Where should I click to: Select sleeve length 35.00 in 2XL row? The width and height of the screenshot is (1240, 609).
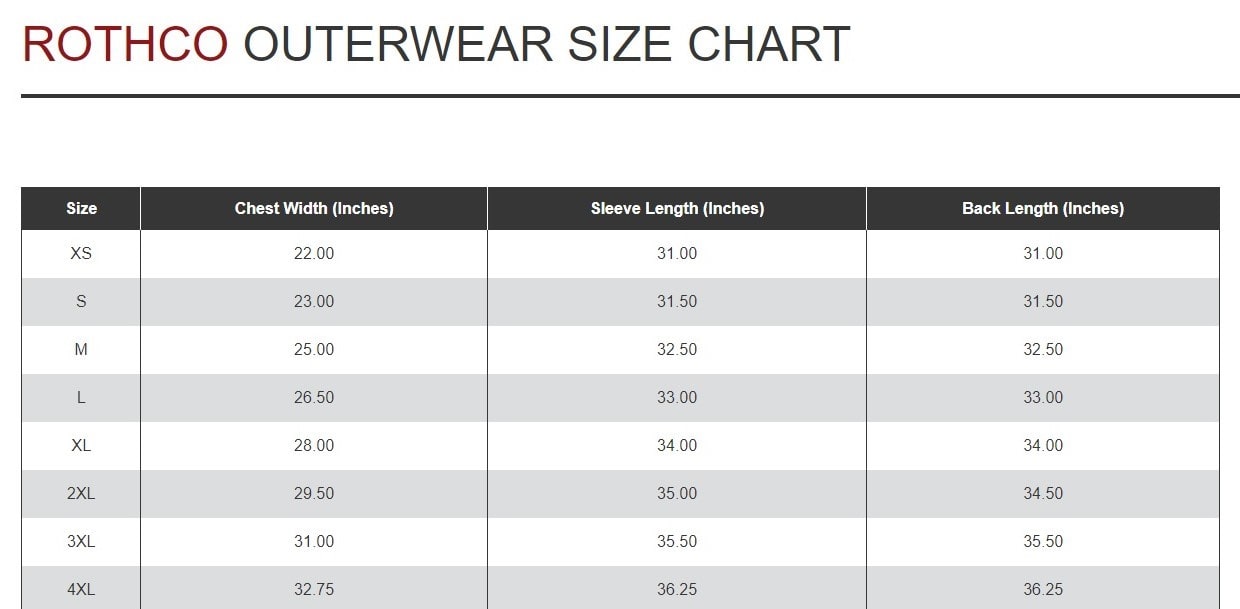click(x=677, y=494)
